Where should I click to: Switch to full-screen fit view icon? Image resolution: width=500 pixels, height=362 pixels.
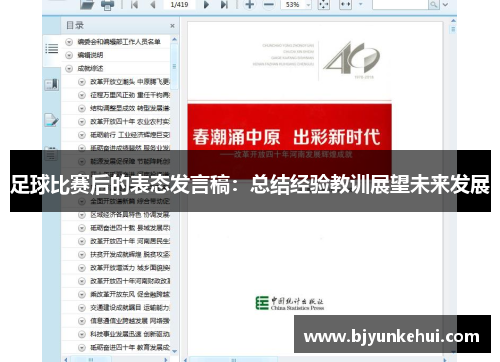tap(324, 5)
